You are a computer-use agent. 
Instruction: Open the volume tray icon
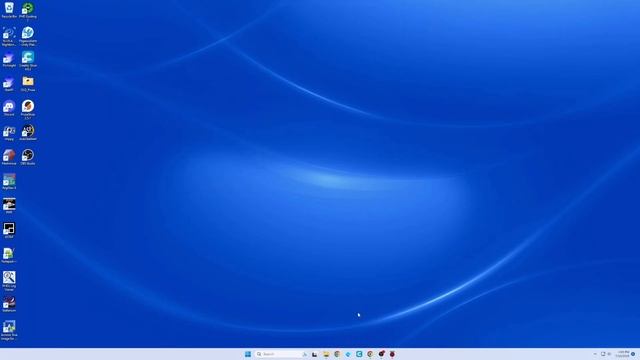pos(609,354)
